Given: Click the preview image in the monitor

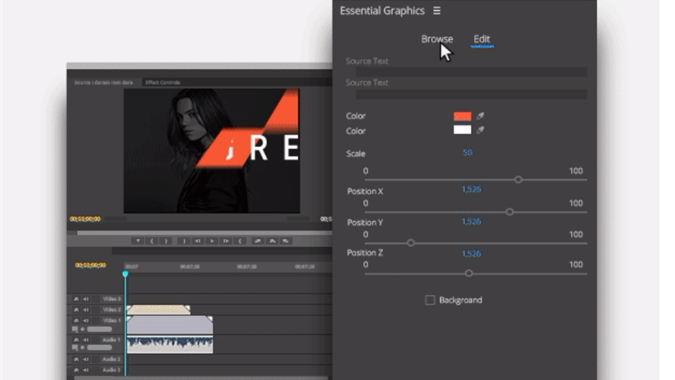Looking at the screenshot, I should [x=212, y=151].
